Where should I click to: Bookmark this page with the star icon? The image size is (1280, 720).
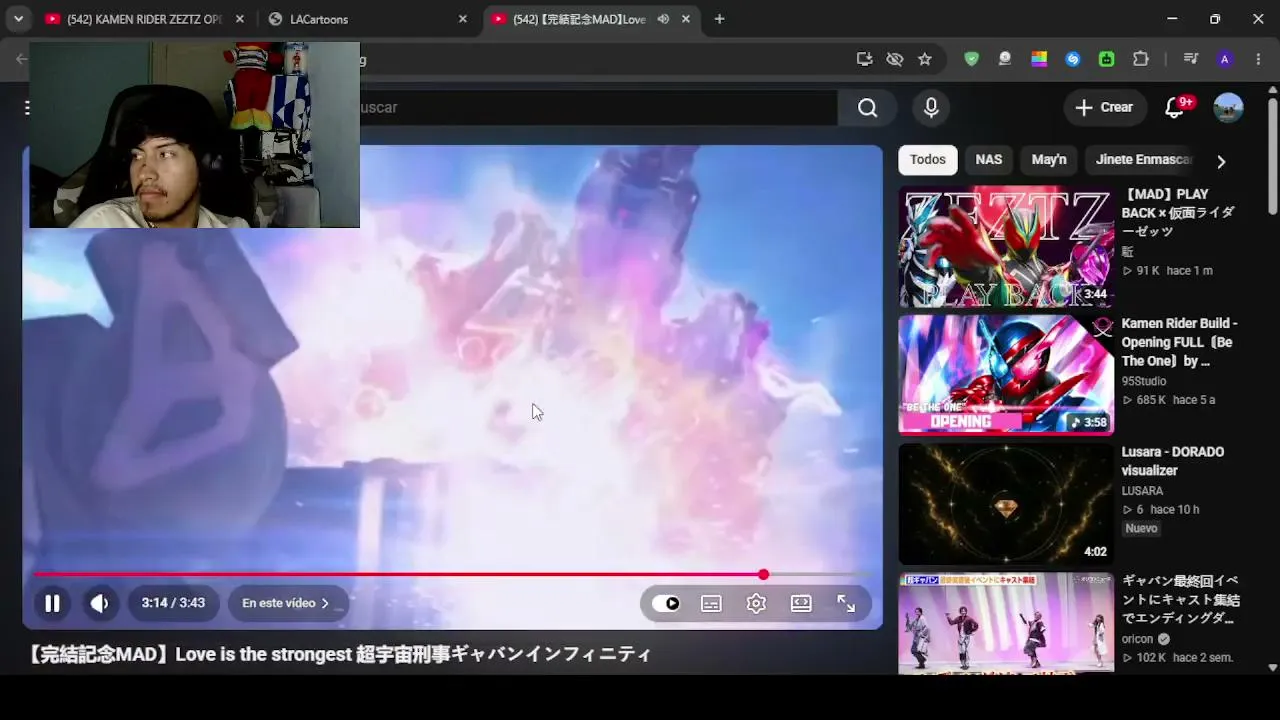tap(925, 59)
